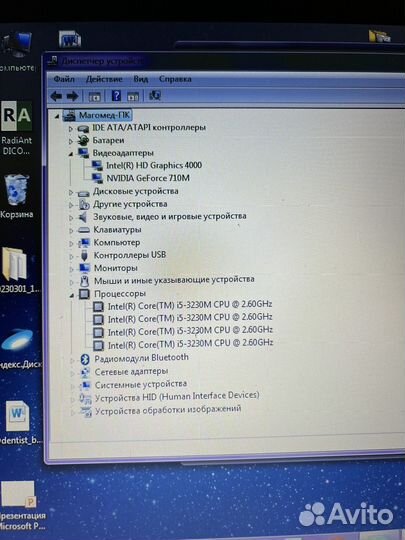Select NVIDIA GeForce 710M entry
405x540 pixels.
148,178
